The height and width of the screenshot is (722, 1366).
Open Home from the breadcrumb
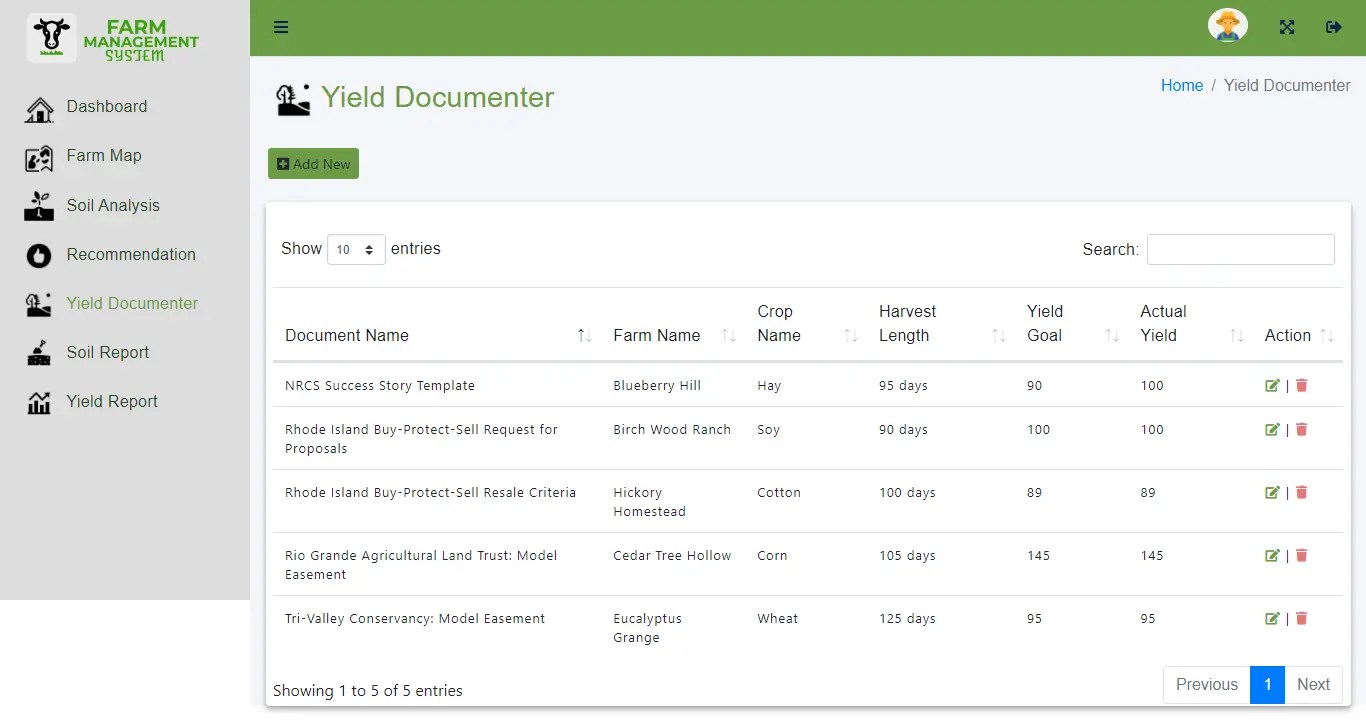point(1182,85)
